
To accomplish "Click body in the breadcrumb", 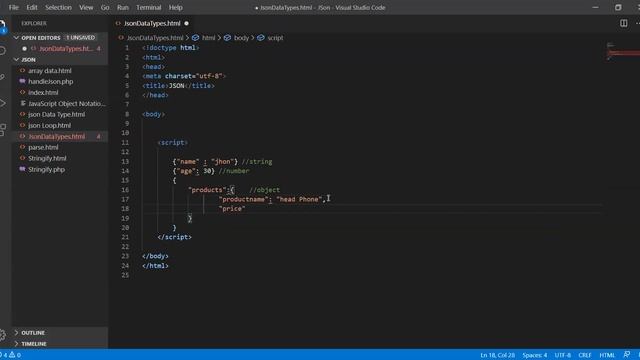I will (x=241, y=38).
